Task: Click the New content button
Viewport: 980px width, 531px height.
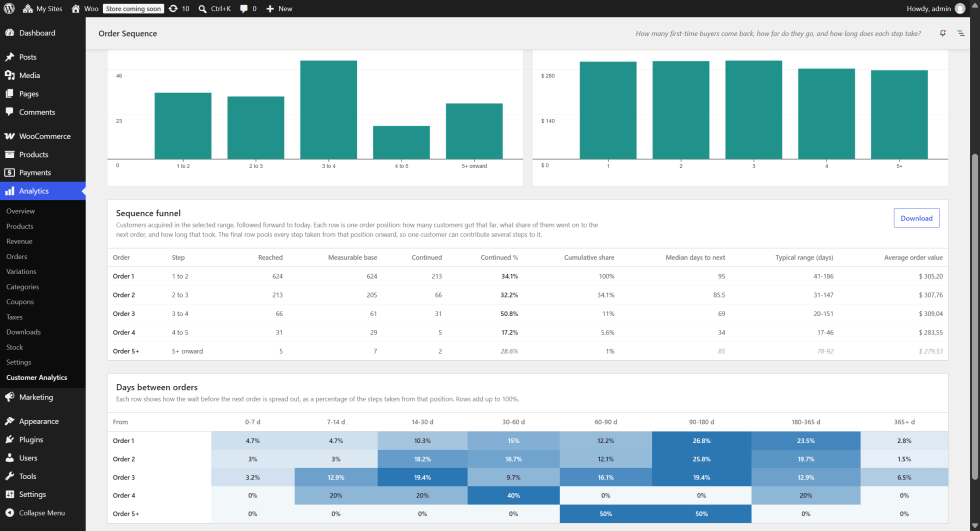Action: (279, 9)
